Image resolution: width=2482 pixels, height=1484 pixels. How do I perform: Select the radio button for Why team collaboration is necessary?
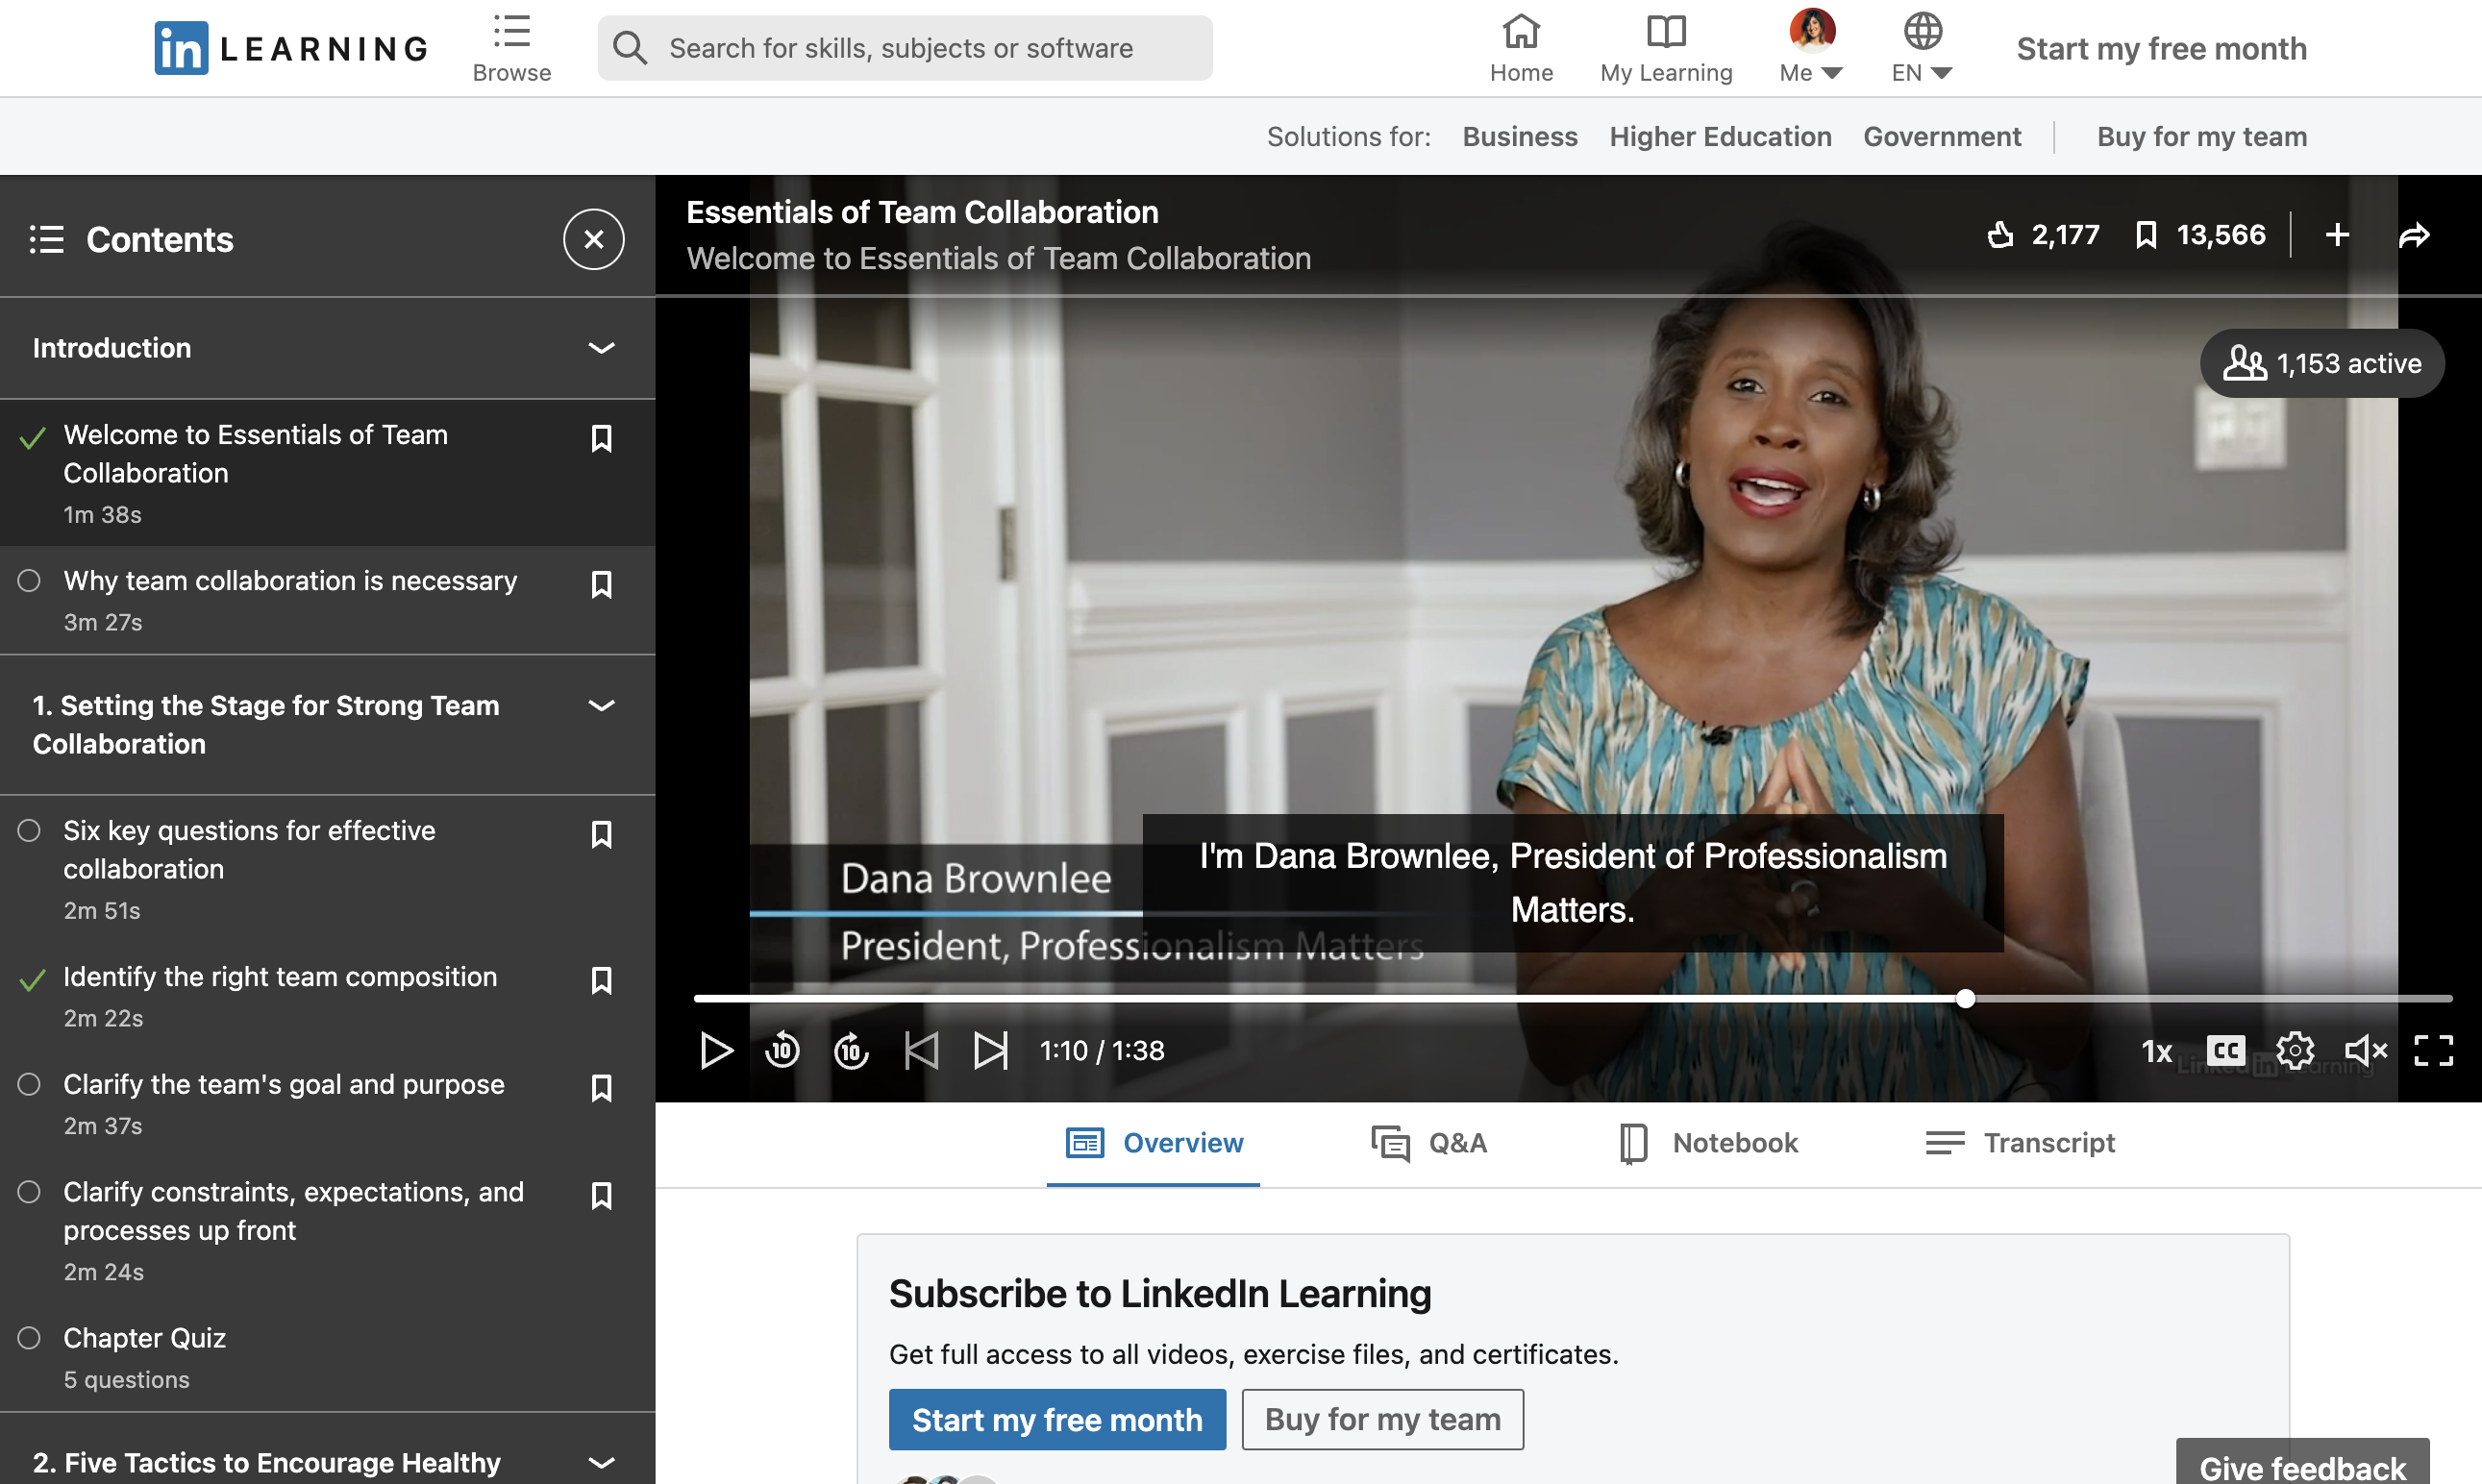(28, 581)
